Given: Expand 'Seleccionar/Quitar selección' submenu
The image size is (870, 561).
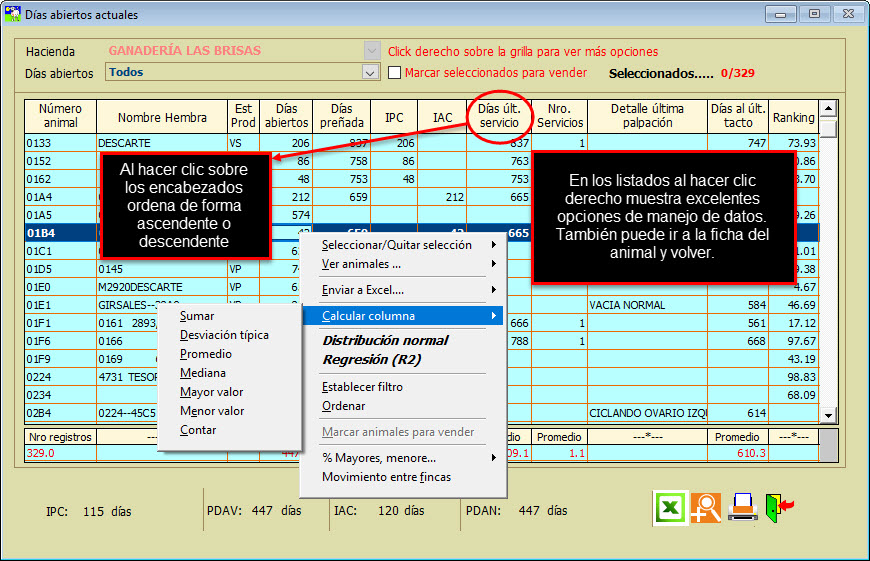Looking at the screenshot, I should tap(396, 245).
